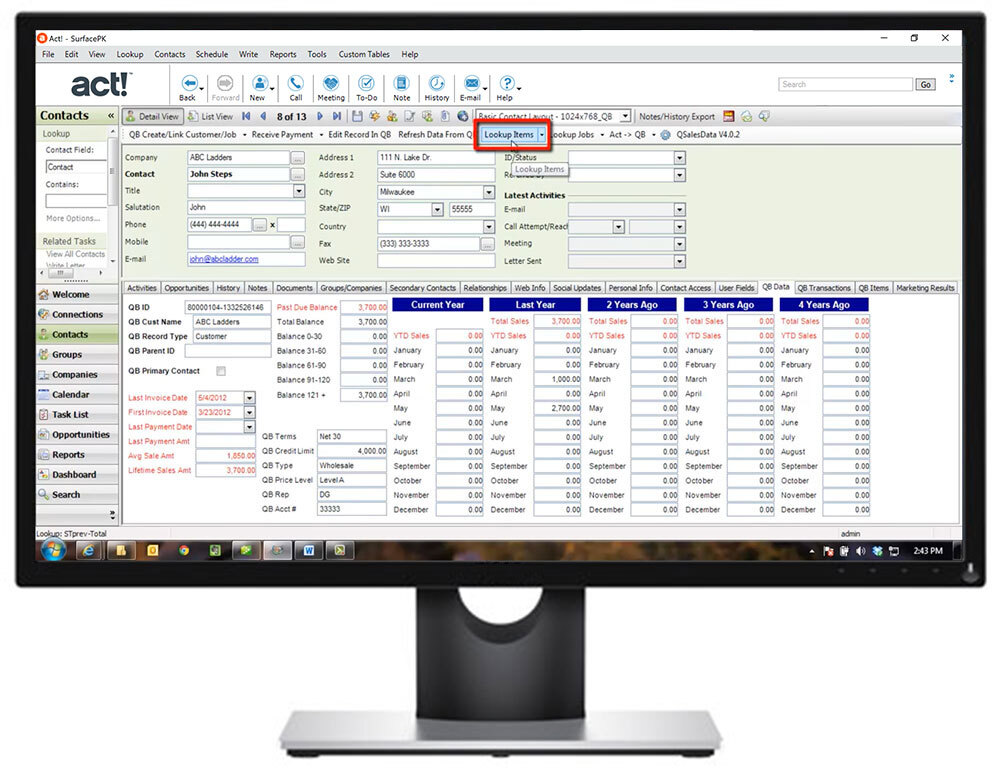Open Connections in the navigation sidebar
Screen dimensions: 1000x769
77,314
